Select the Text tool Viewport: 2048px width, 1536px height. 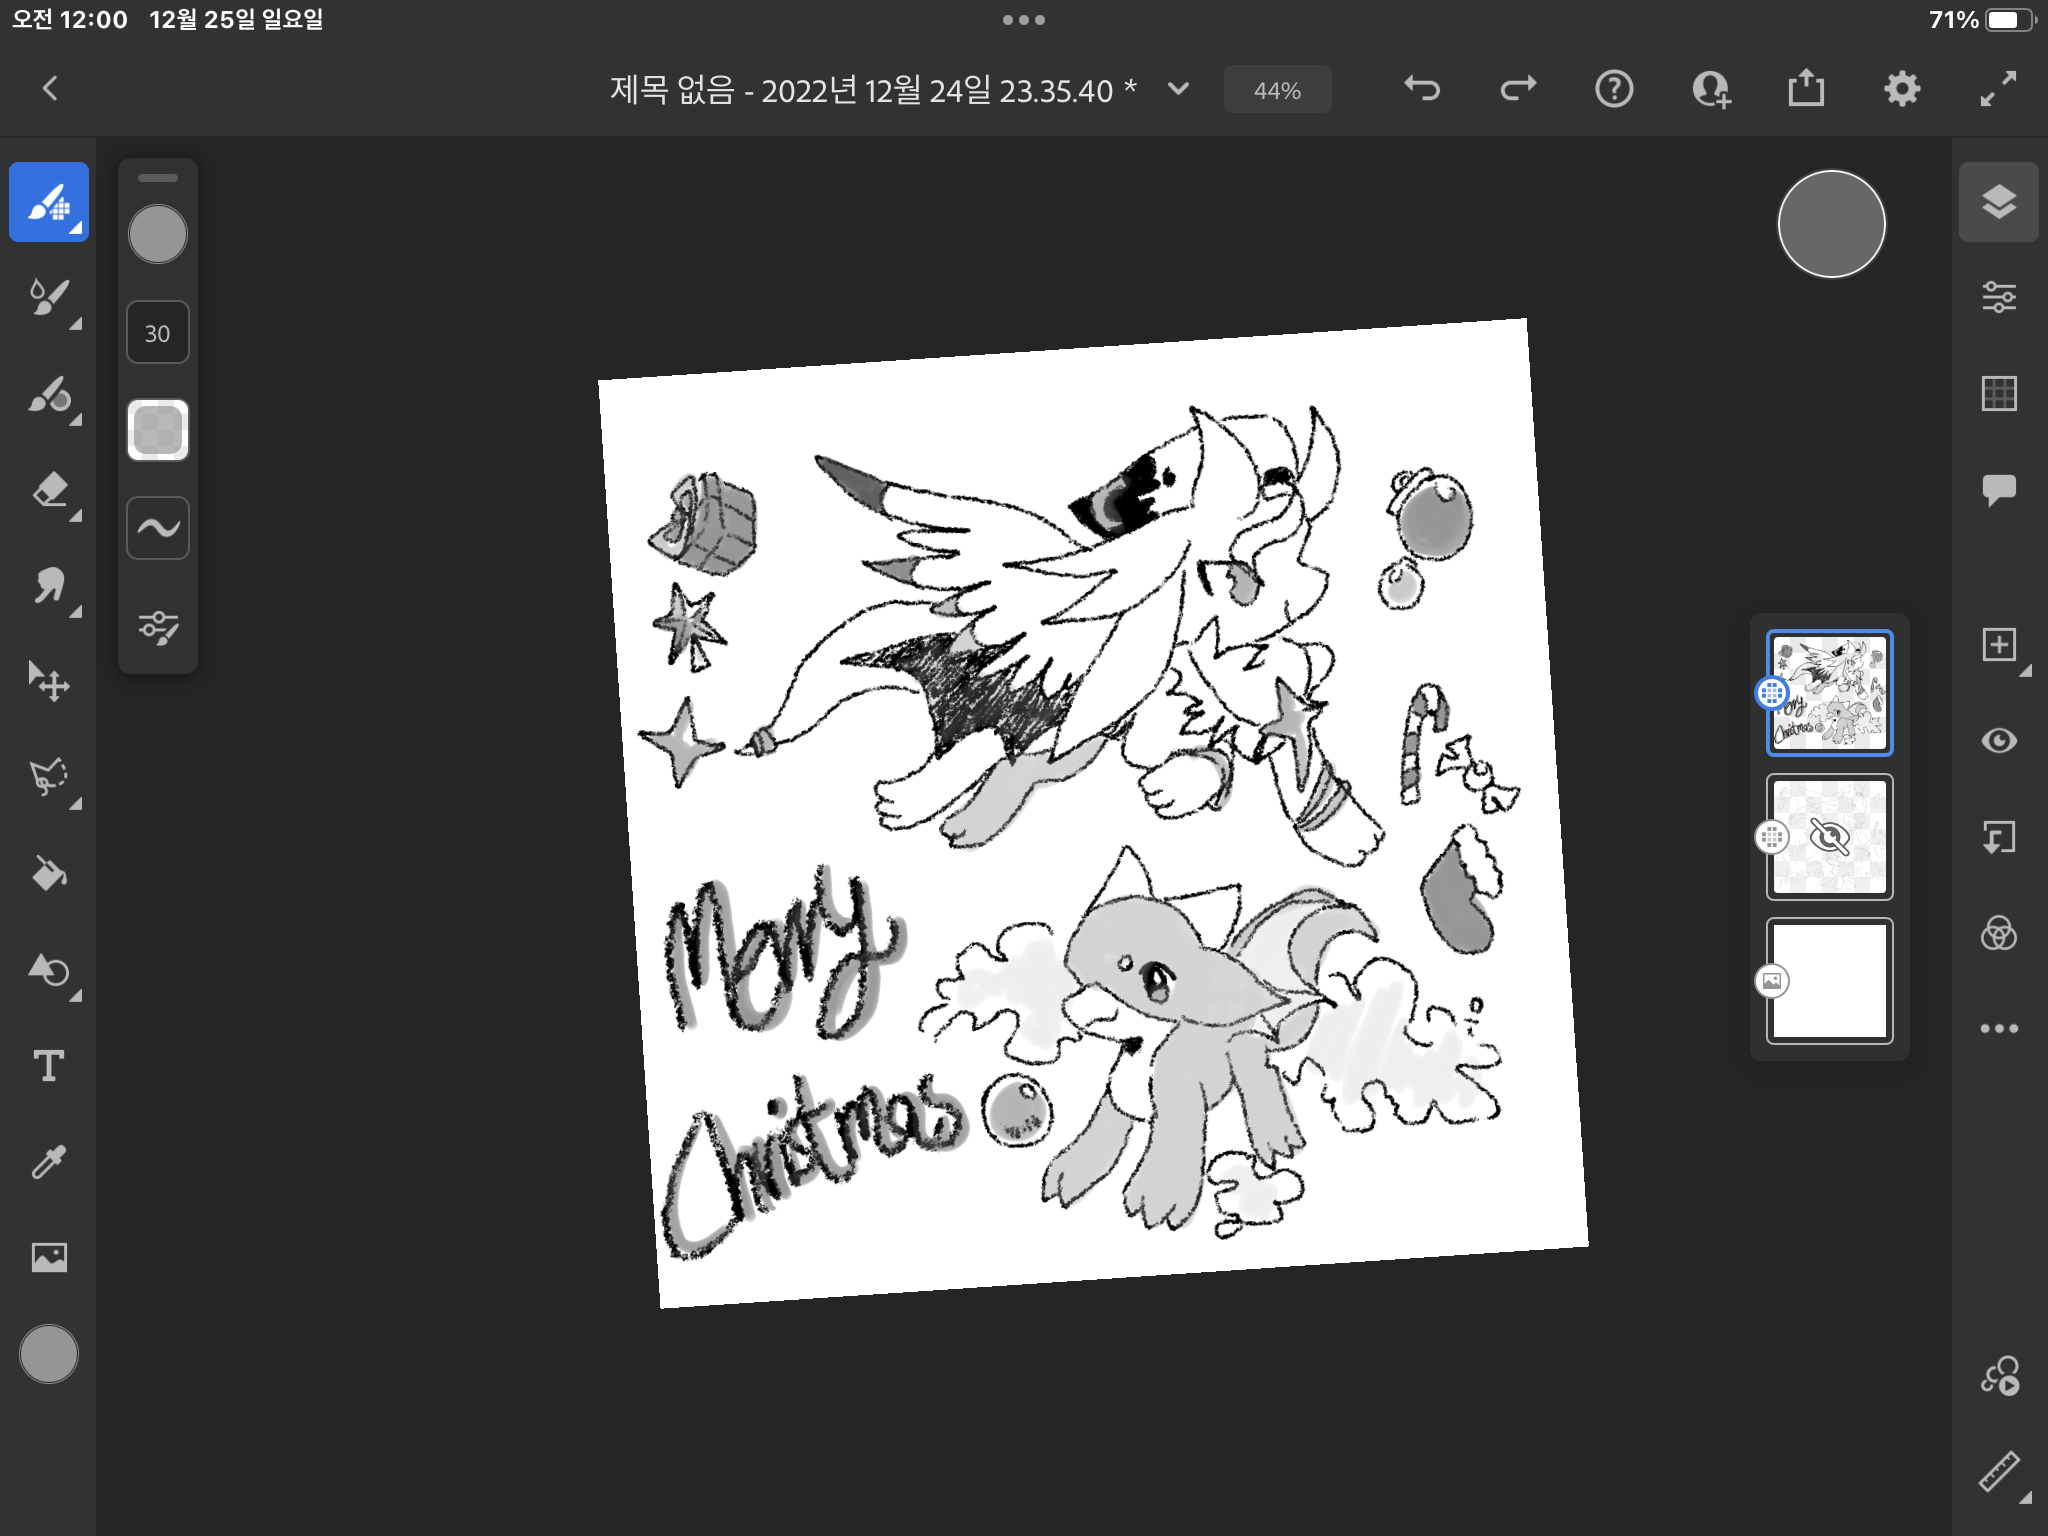click(49, 1066)
